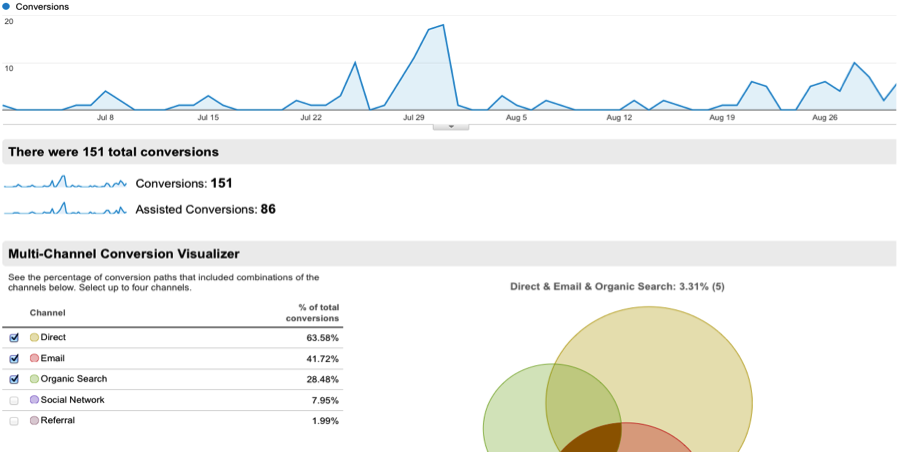Expand the chart drawer handle arrow
The width and height of the screenshot is (897, 453).
pyautogui.click(x=451, y=126)
